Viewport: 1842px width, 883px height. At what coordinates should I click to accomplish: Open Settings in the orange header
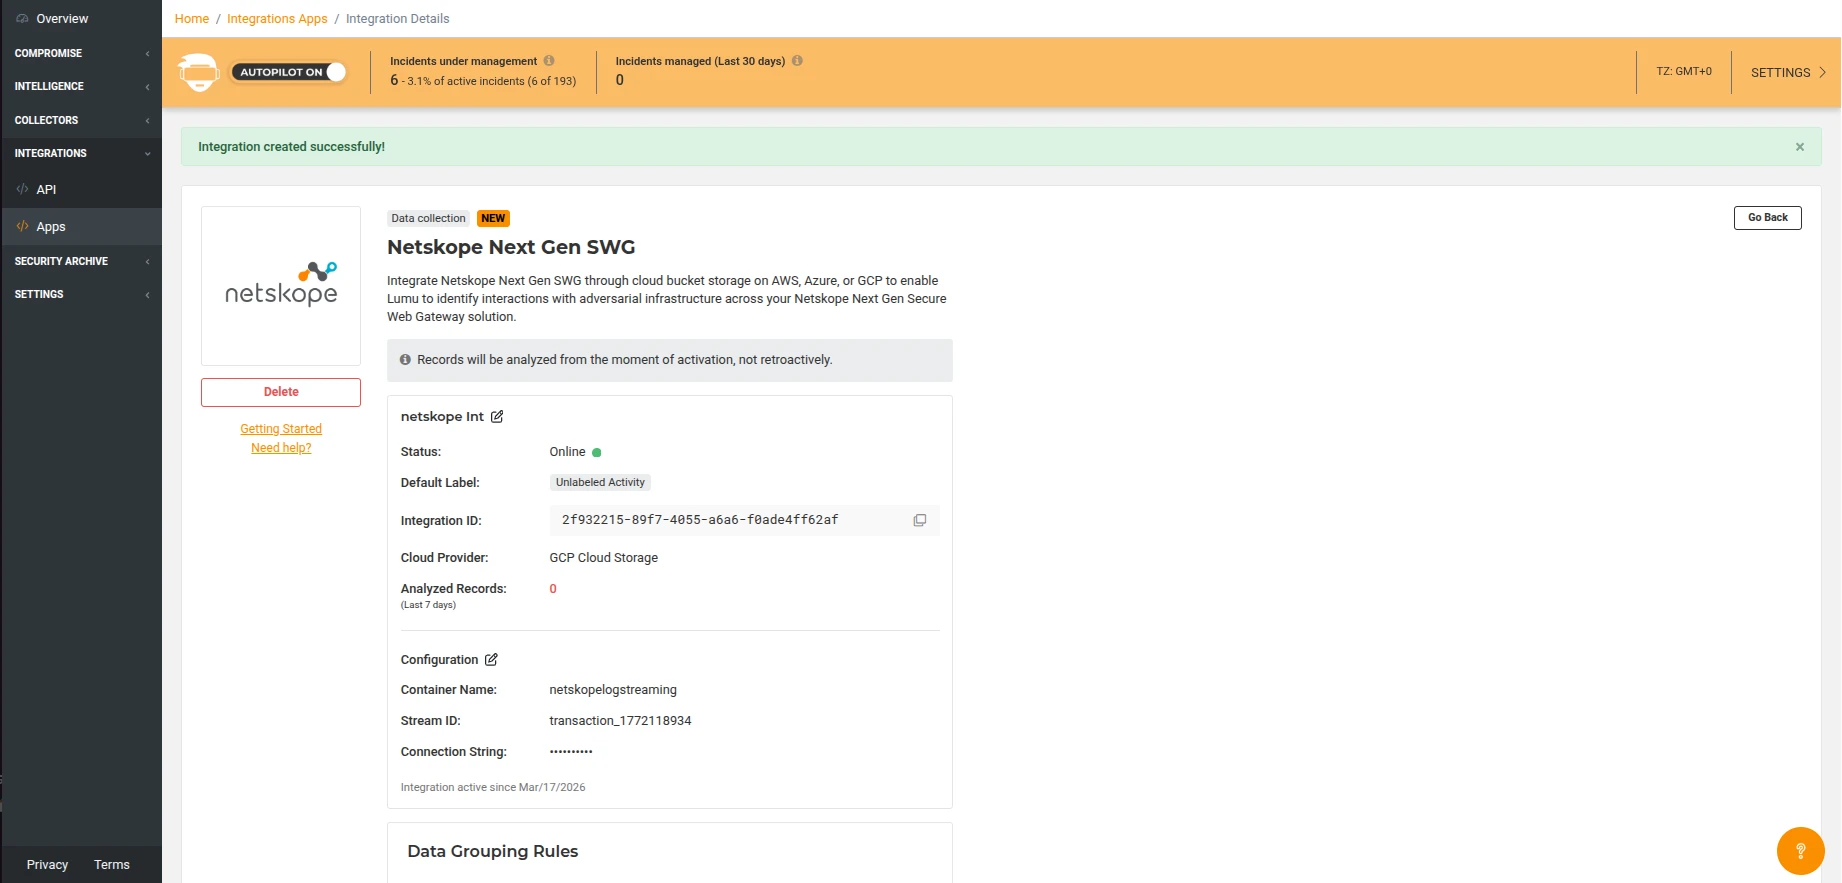[1787, 72]
